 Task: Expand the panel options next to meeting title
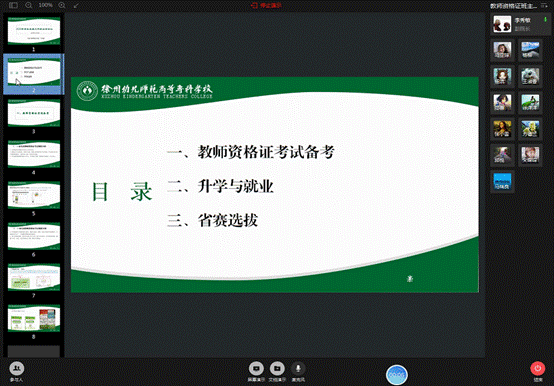click(544, 6)
